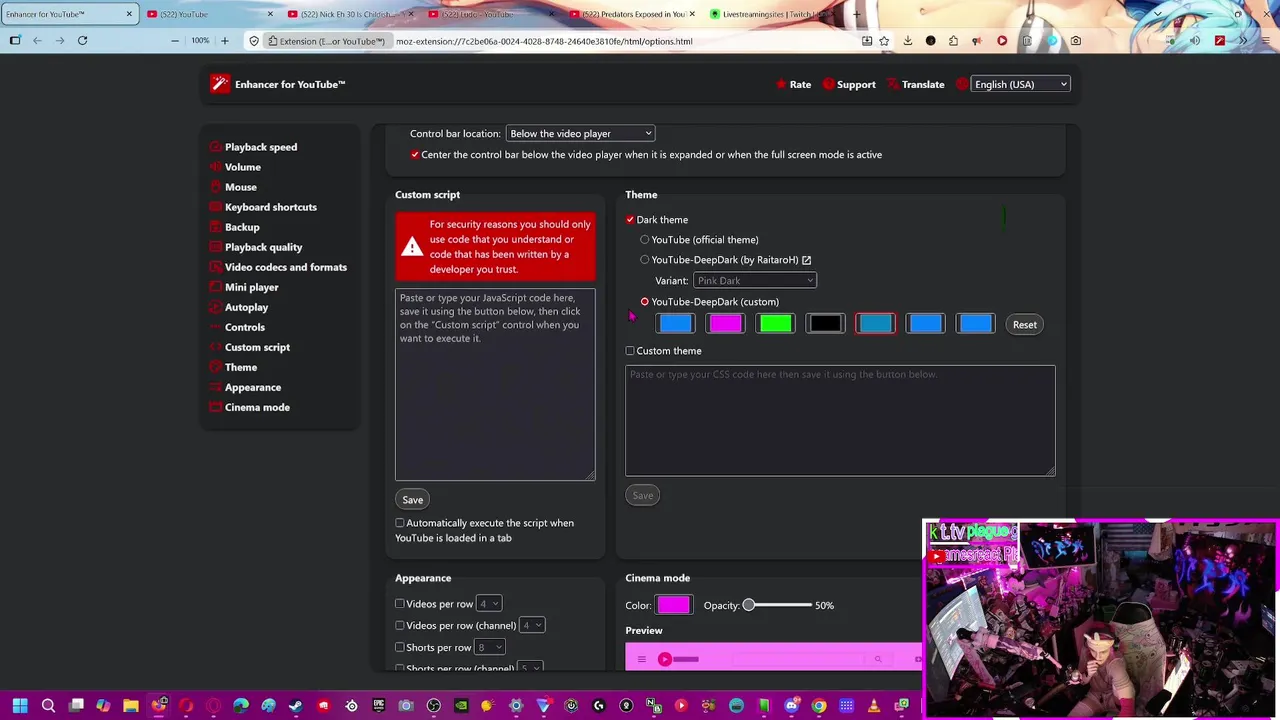Click browser back arrow
Image resolution: width=1280 pixels, height=720 pixels.
click(37, 41)
